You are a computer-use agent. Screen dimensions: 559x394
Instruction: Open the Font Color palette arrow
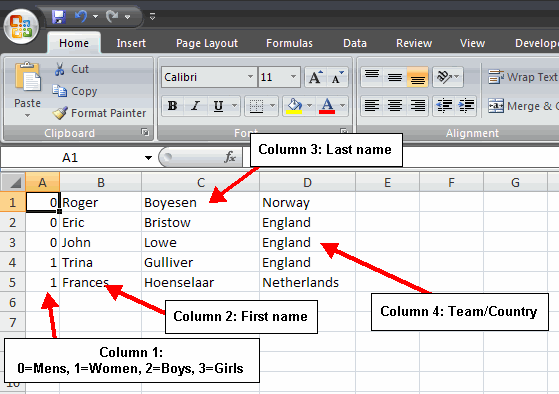(343, 106)
